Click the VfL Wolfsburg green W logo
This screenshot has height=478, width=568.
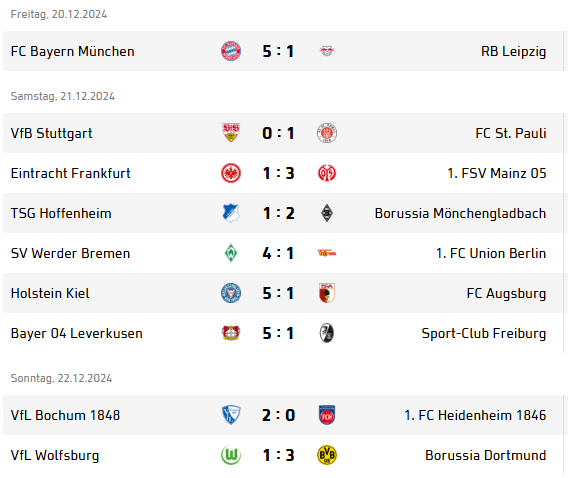[231, 455]
